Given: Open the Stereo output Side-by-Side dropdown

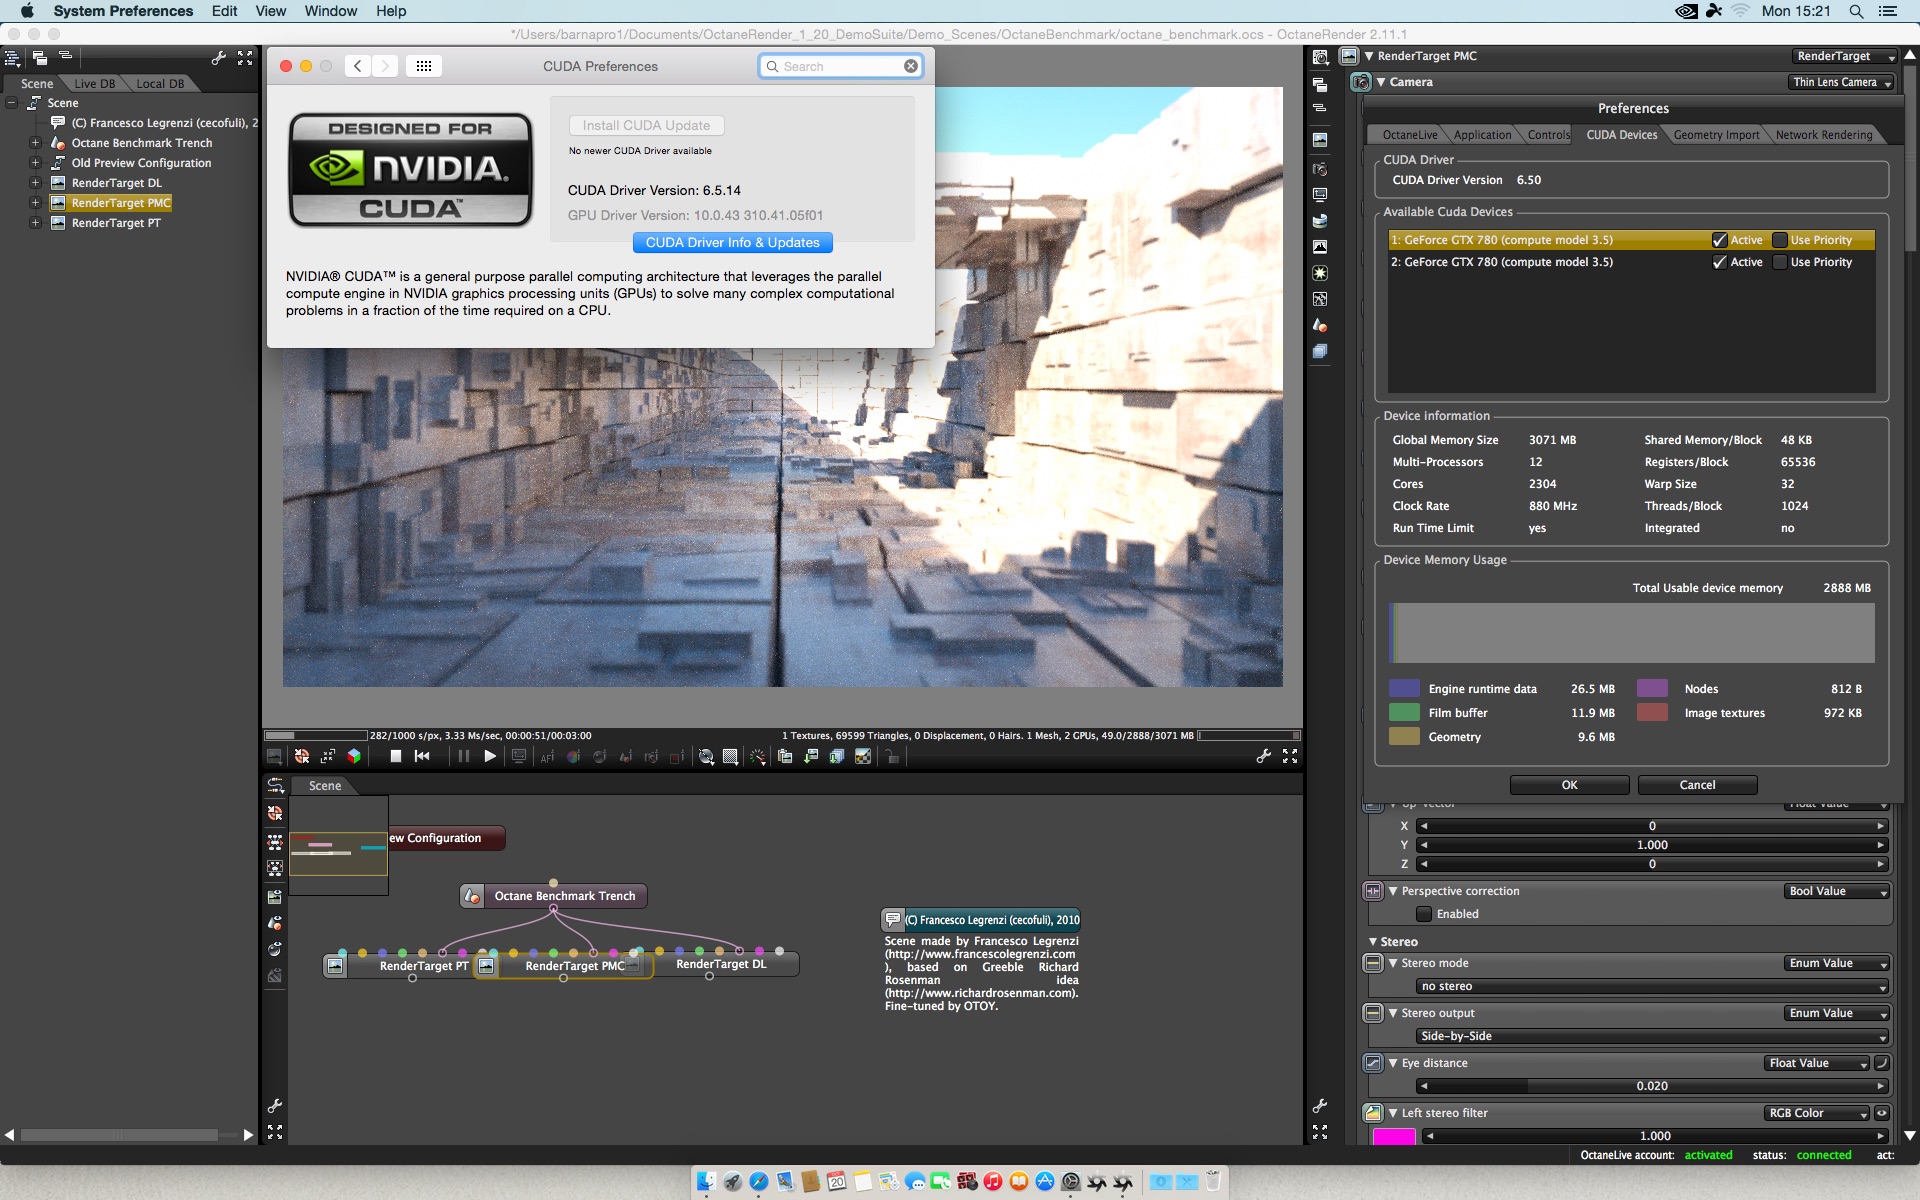Looking at the screenshot, I should click(1652, 1036).
